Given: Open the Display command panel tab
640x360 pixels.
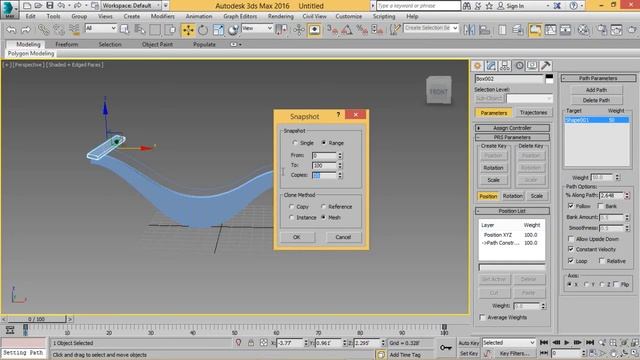Looking at the screenshot, I should [x=532, y=66].
